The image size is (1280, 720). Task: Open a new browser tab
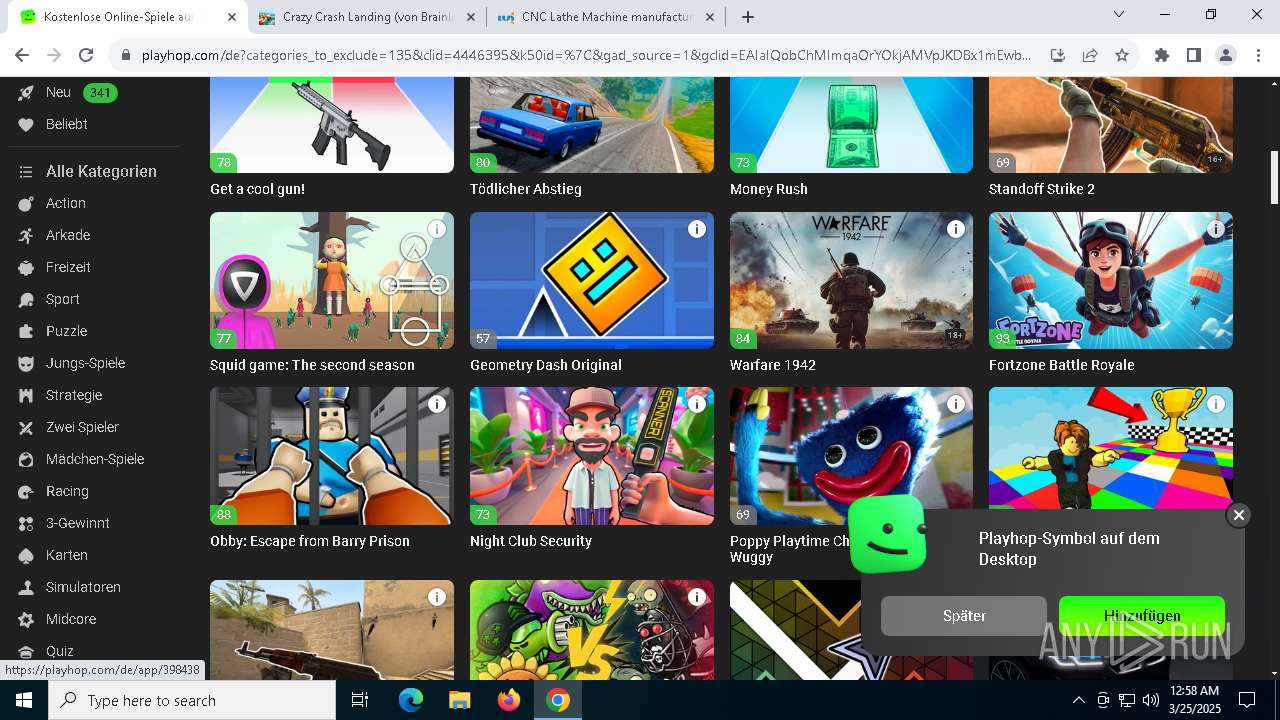click(x=748, y=17)
